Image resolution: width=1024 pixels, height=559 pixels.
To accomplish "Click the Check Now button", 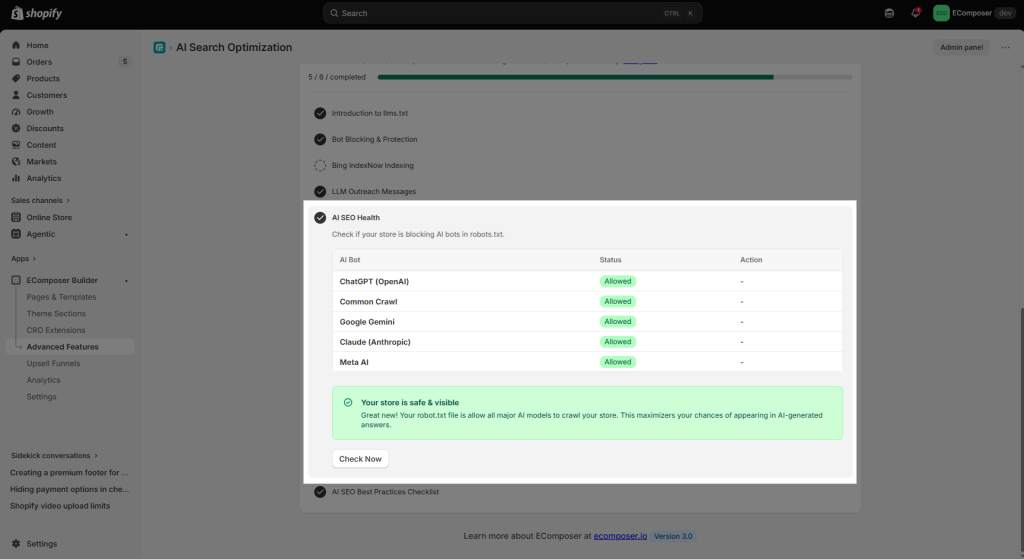I will 360,458.
